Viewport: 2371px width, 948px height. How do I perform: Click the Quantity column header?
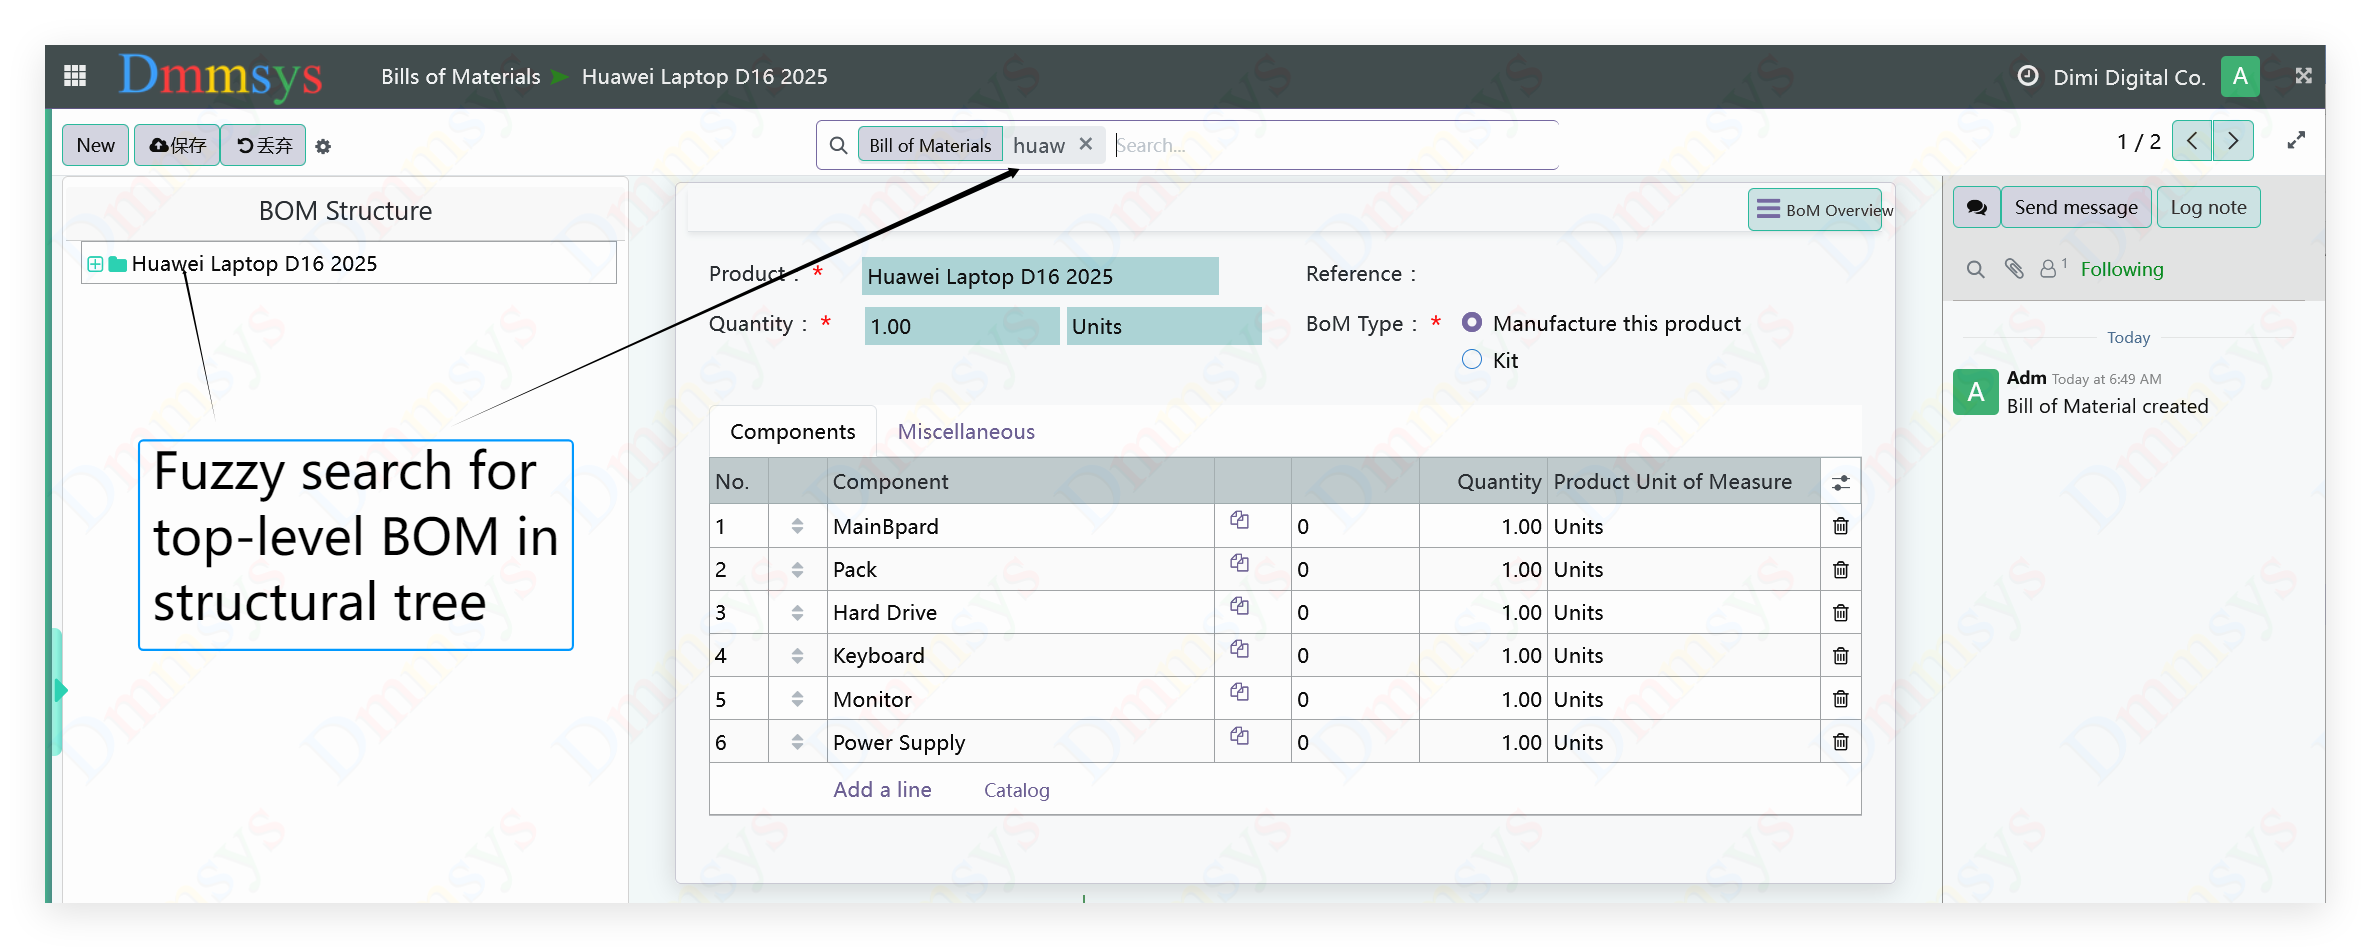click(x=1484, y=482)
